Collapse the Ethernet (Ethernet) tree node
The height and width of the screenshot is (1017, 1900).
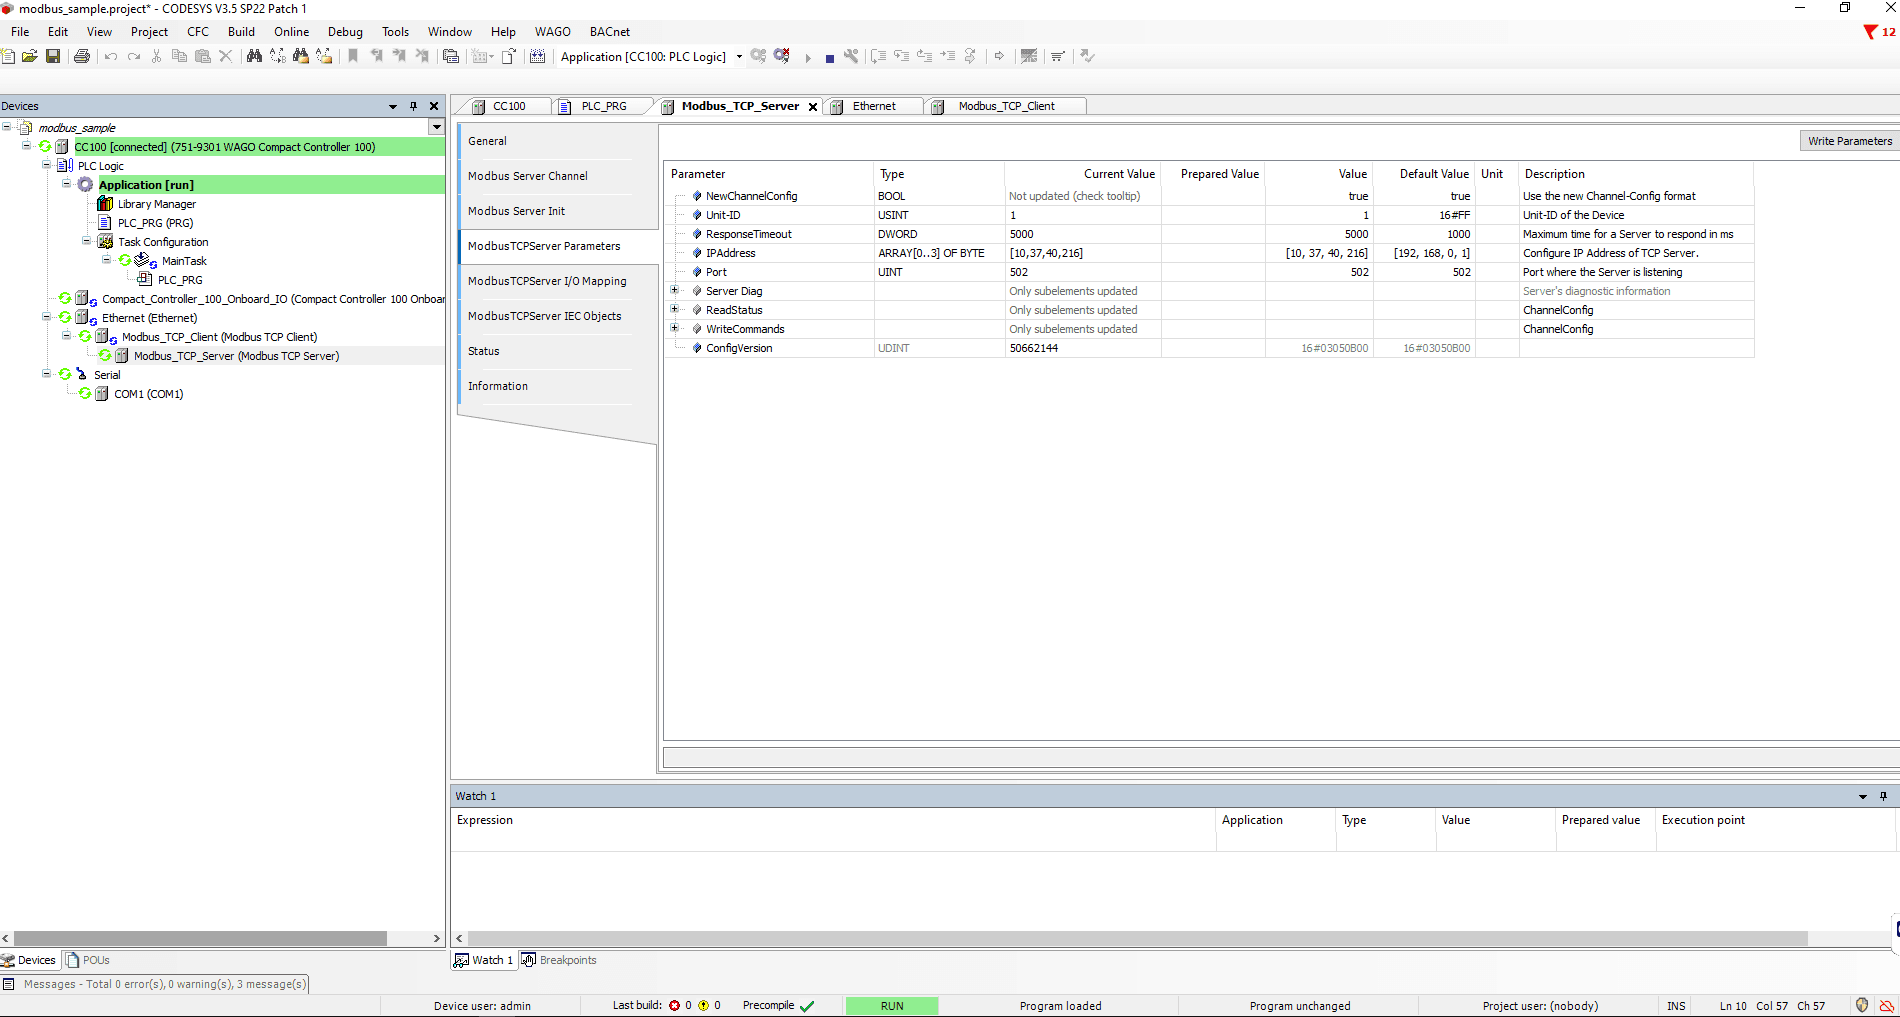(x=46, y=317)
